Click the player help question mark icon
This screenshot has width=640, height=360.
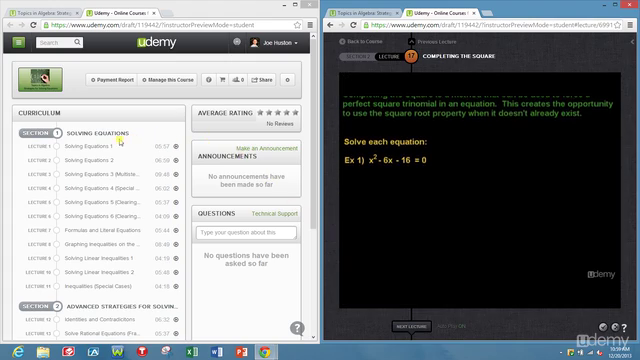coord(624,327)
